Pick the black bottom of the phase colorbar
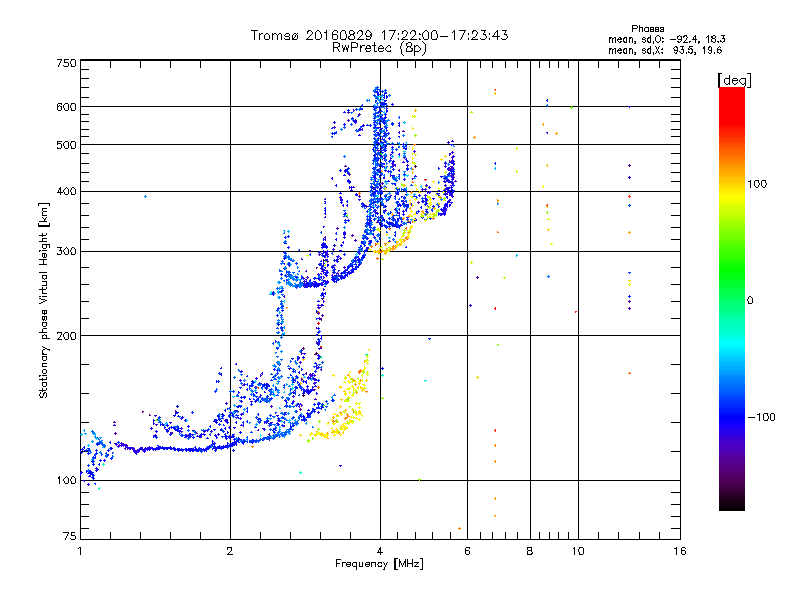Screen dimensions: 800x600 [732, 503]
